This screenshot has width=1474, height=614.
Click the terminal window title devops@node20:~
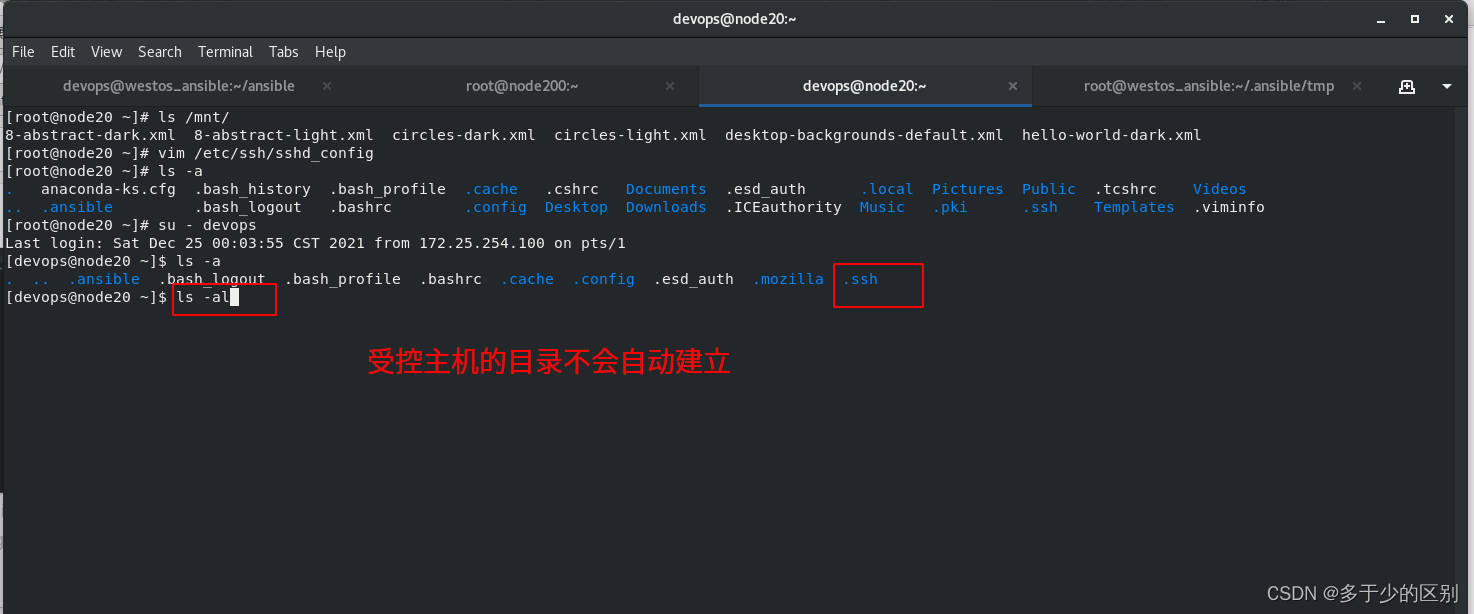(736, 19)
